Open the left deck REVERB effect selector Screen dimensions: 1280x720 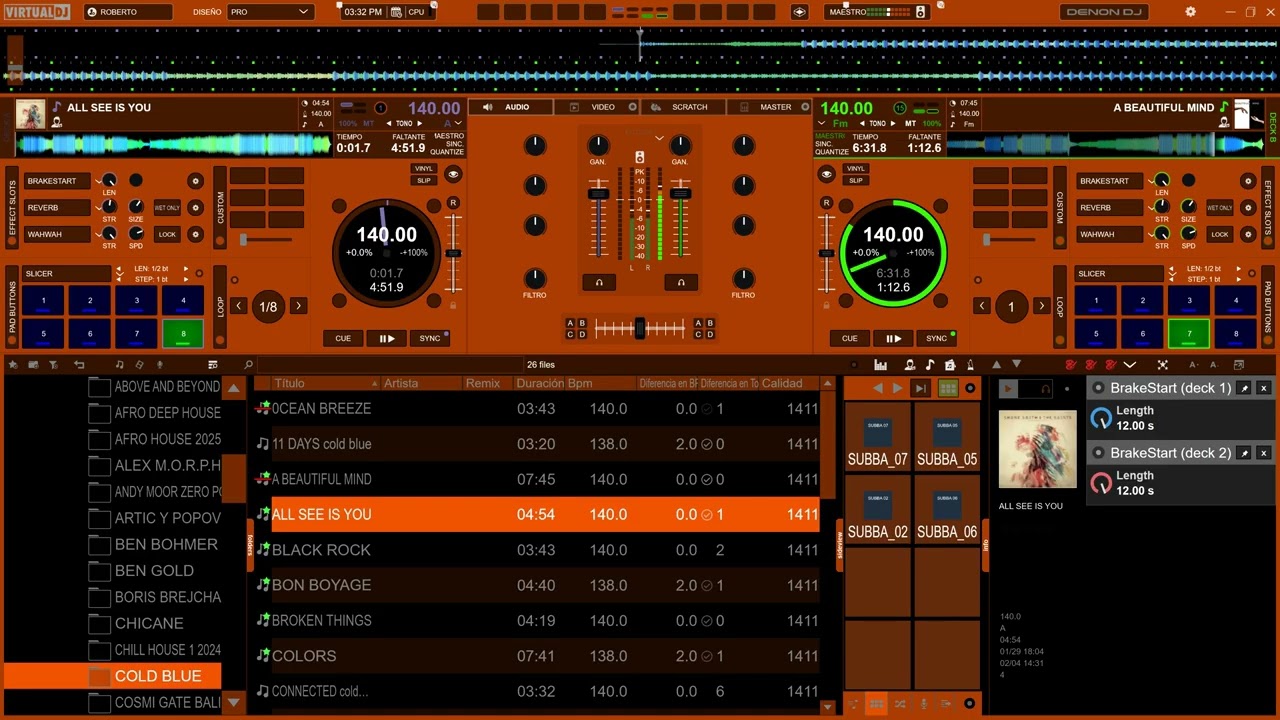click(x=57, y=208)
